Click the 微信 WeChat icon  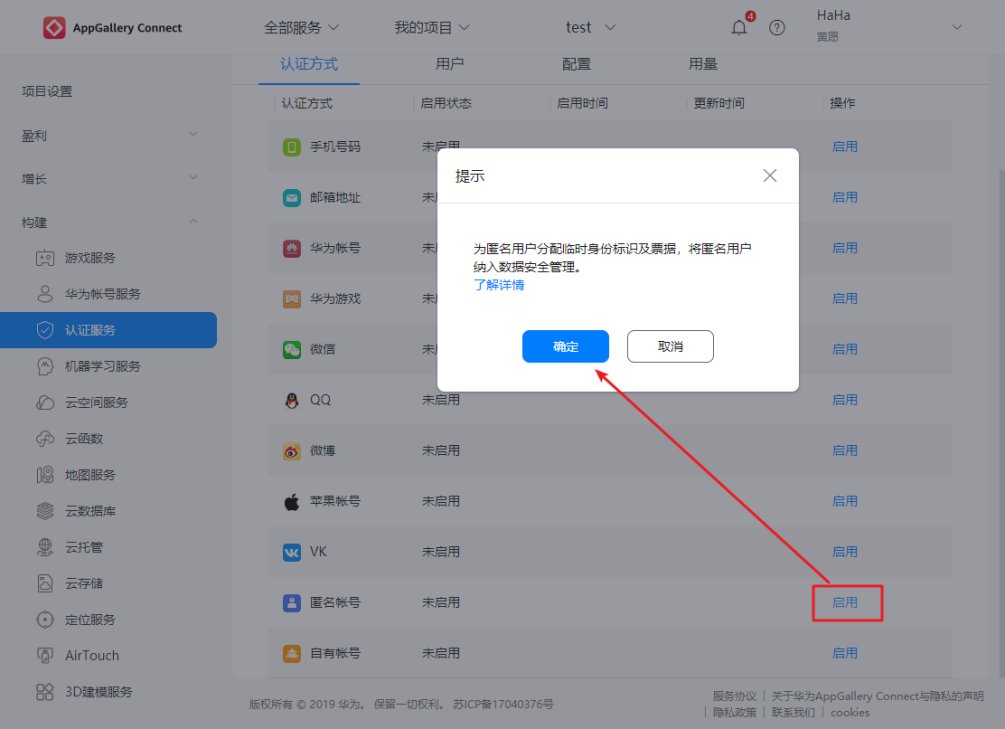[x=292, y=349]
